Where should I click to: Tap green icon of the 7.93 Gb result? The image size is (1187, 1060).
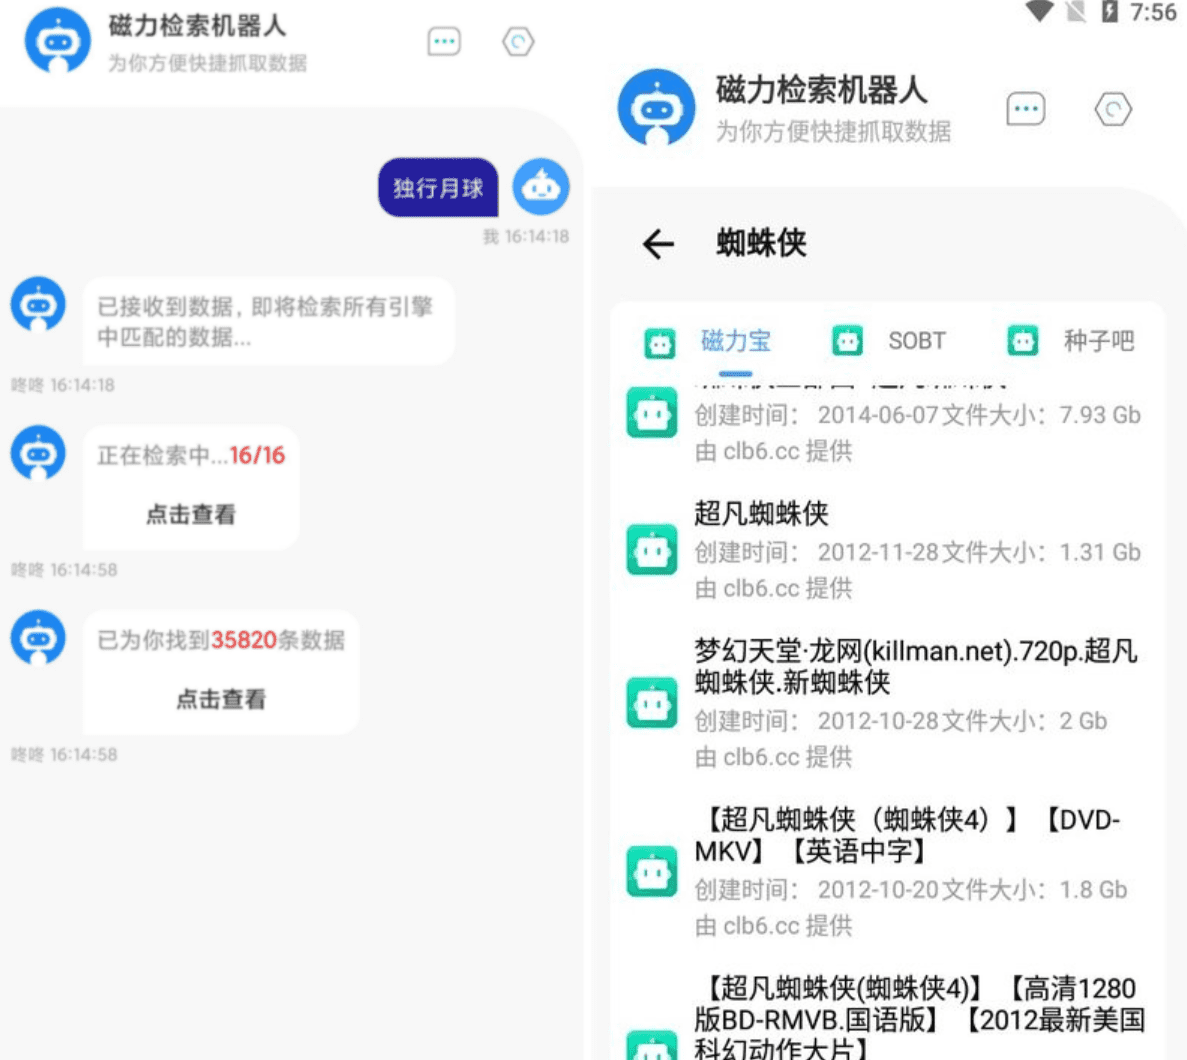tap(652, 413)
